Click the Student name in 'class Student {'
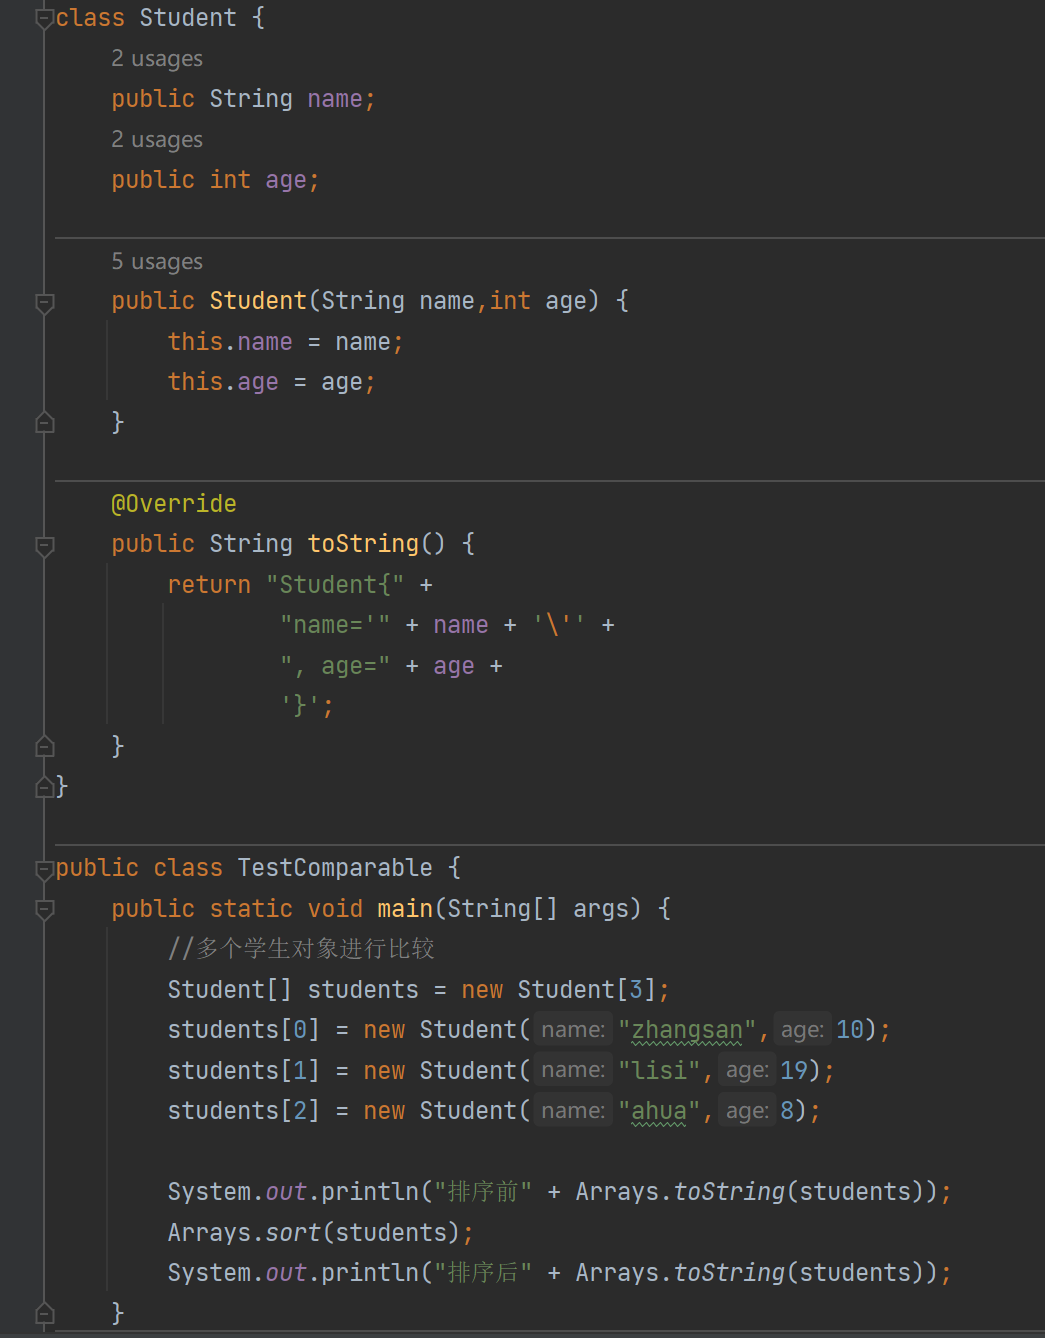This screenshot has width=1045, height=1338. point(188,18)
